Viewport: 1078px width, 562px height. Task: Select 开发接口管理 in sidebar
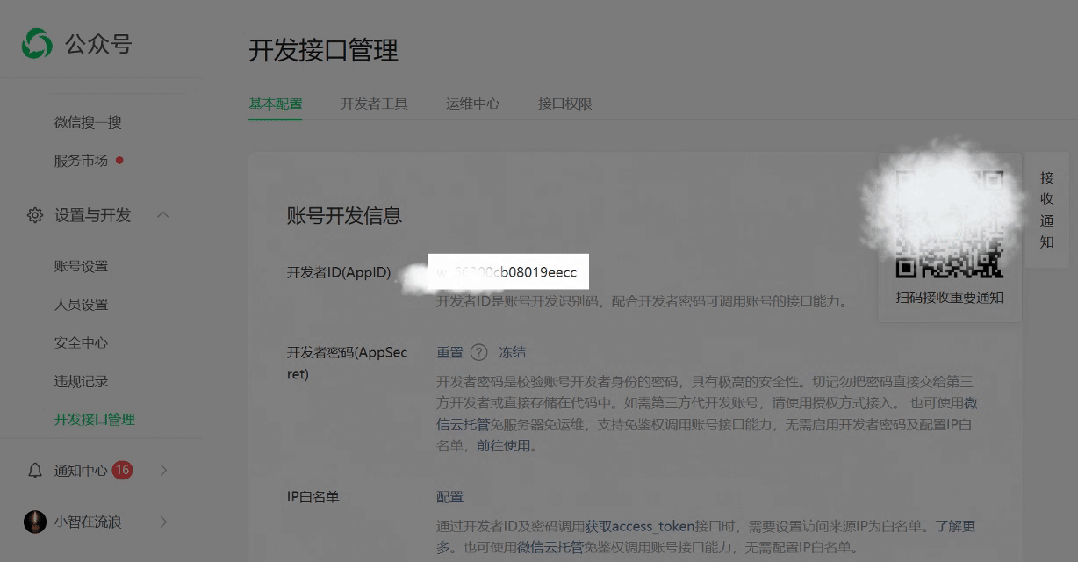[94, 420]
